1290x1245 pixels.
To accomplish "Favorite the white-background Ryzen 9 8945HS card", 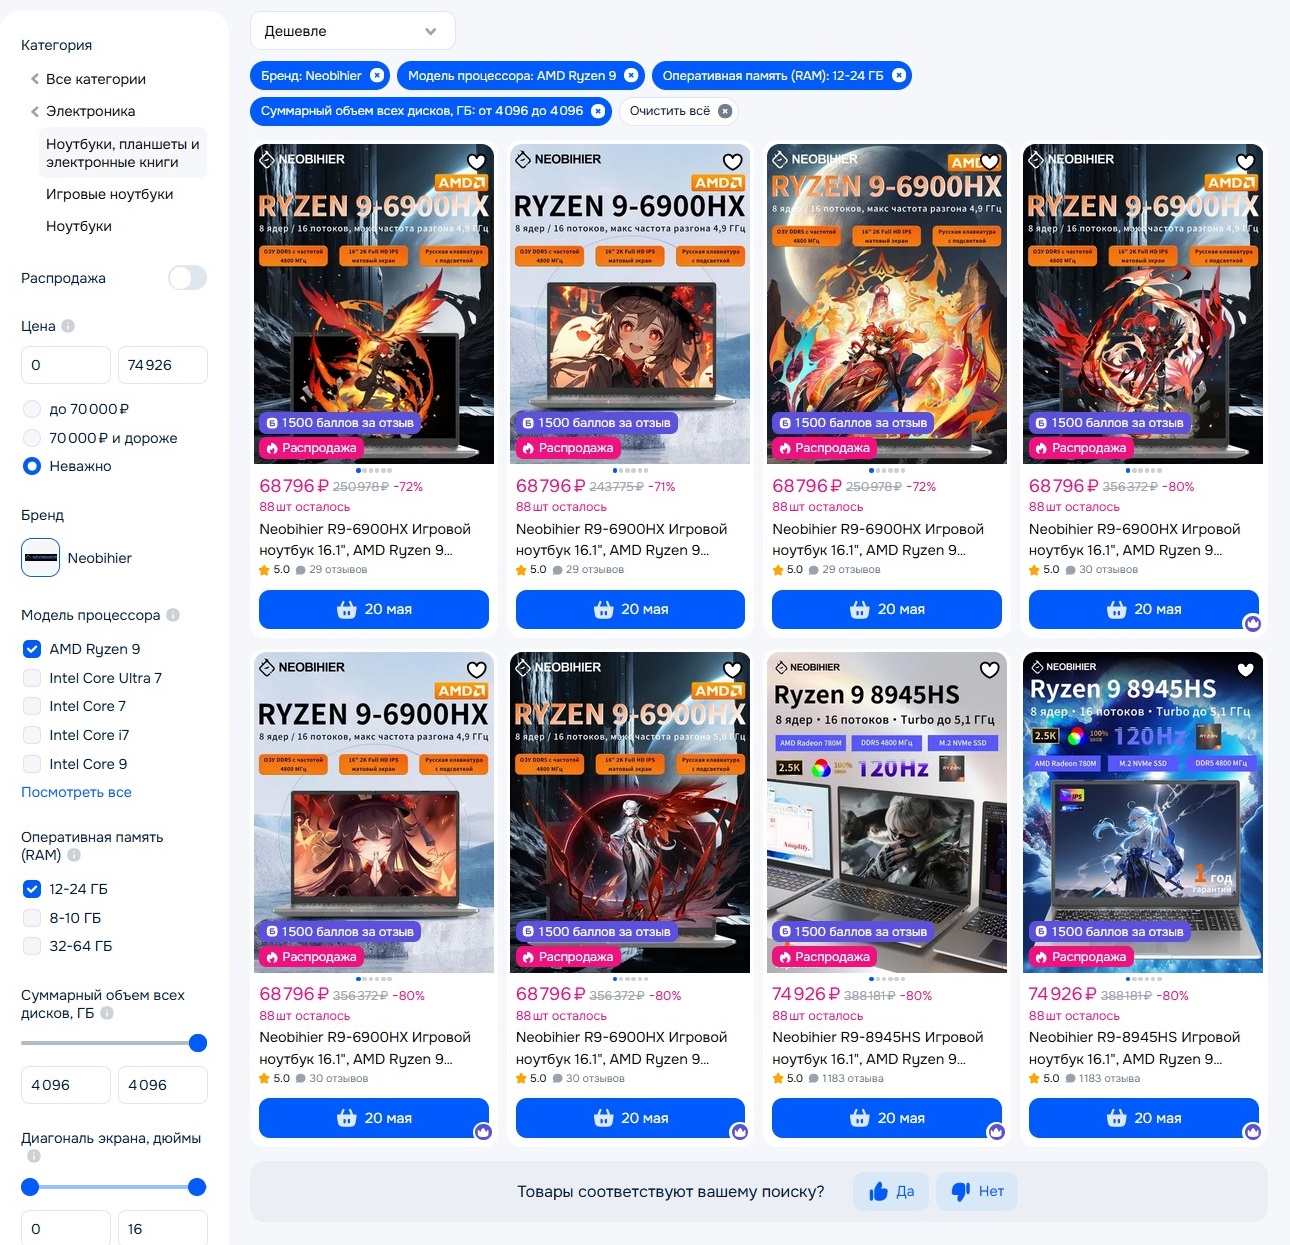I will (x=989, y=669).
